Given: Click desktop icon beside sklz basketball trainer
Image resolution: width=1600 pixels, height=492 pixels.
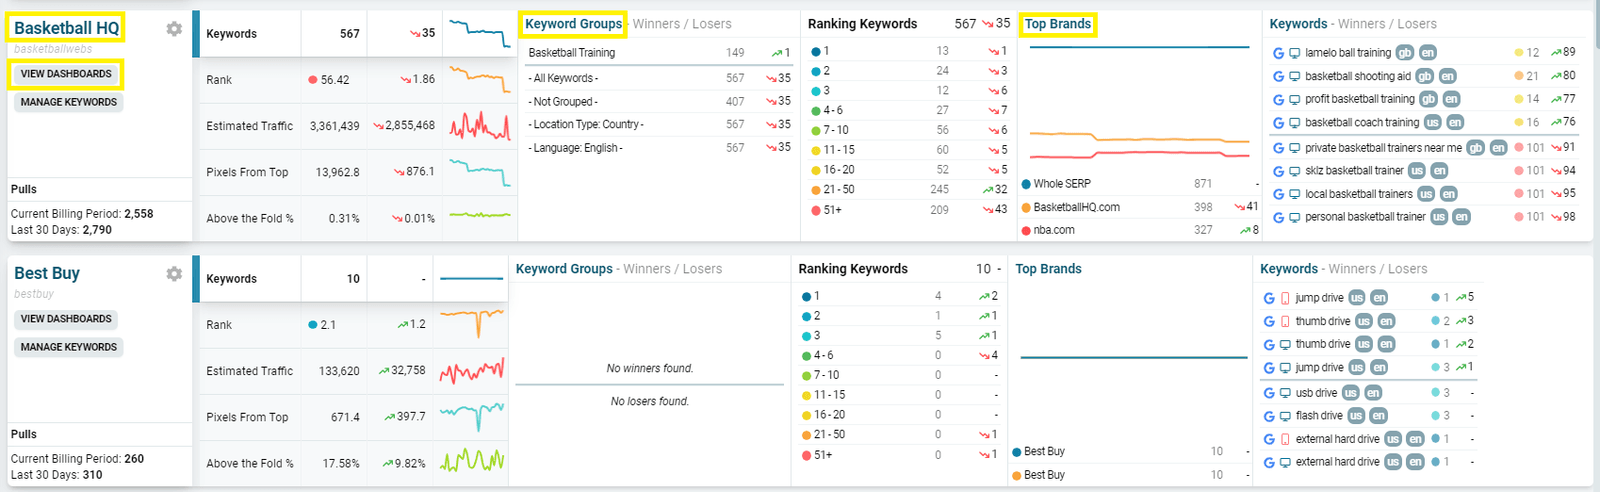Looking at the screenshot, I should [1295, 171].
